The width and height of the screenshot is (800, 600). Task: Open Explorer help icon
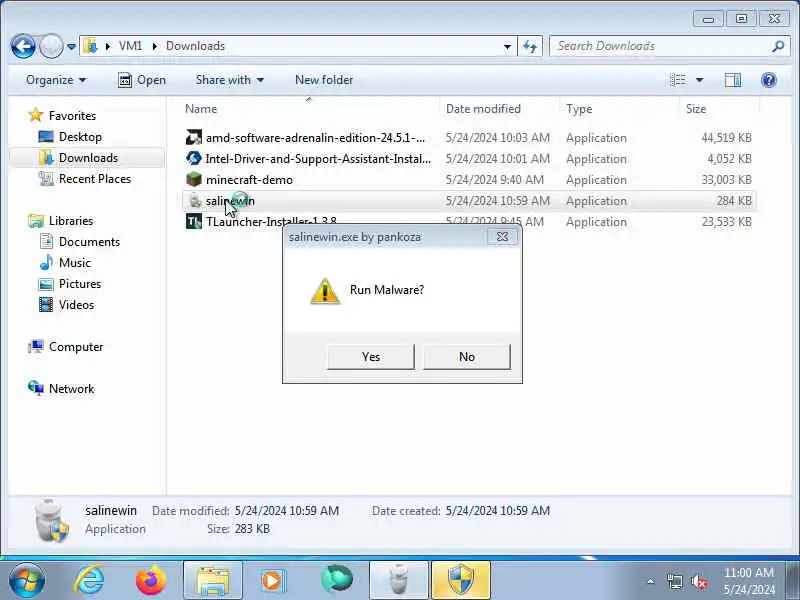click(768, 80)
